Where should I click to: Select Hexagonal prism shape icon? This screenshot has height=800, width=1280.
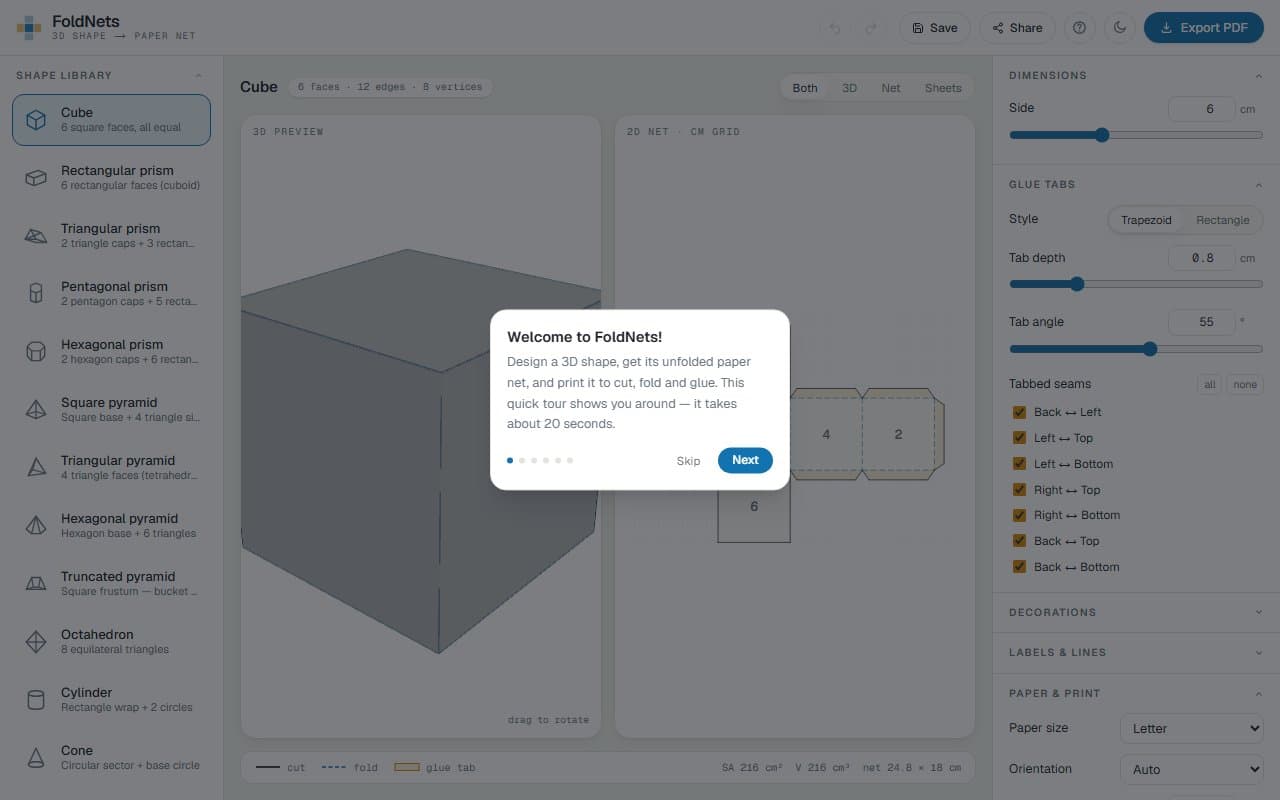36,352
